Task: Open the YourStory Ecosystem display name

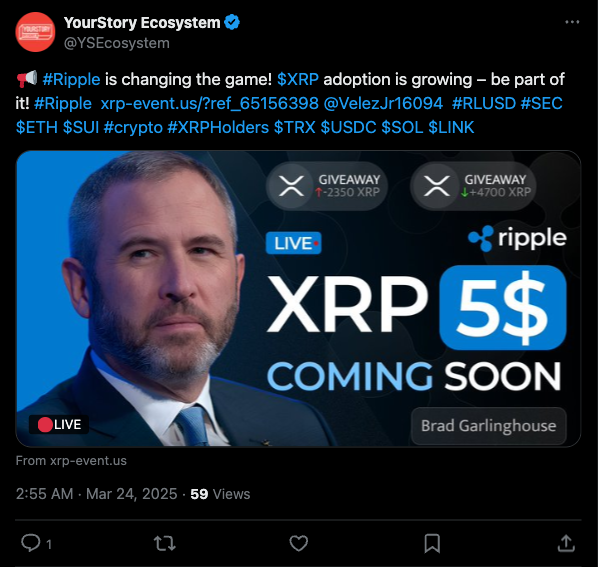Action: [x=142, y=23]
